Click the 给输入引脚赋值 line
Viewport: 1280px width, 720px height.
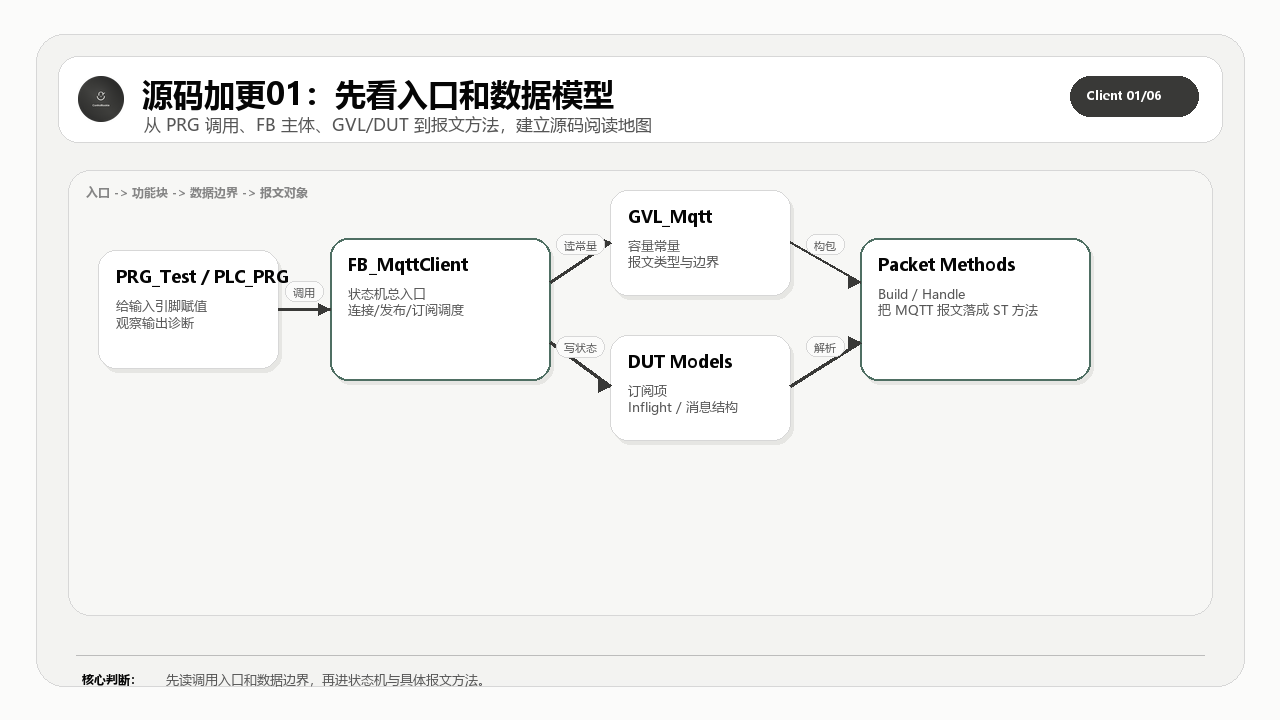click(162, 306)
